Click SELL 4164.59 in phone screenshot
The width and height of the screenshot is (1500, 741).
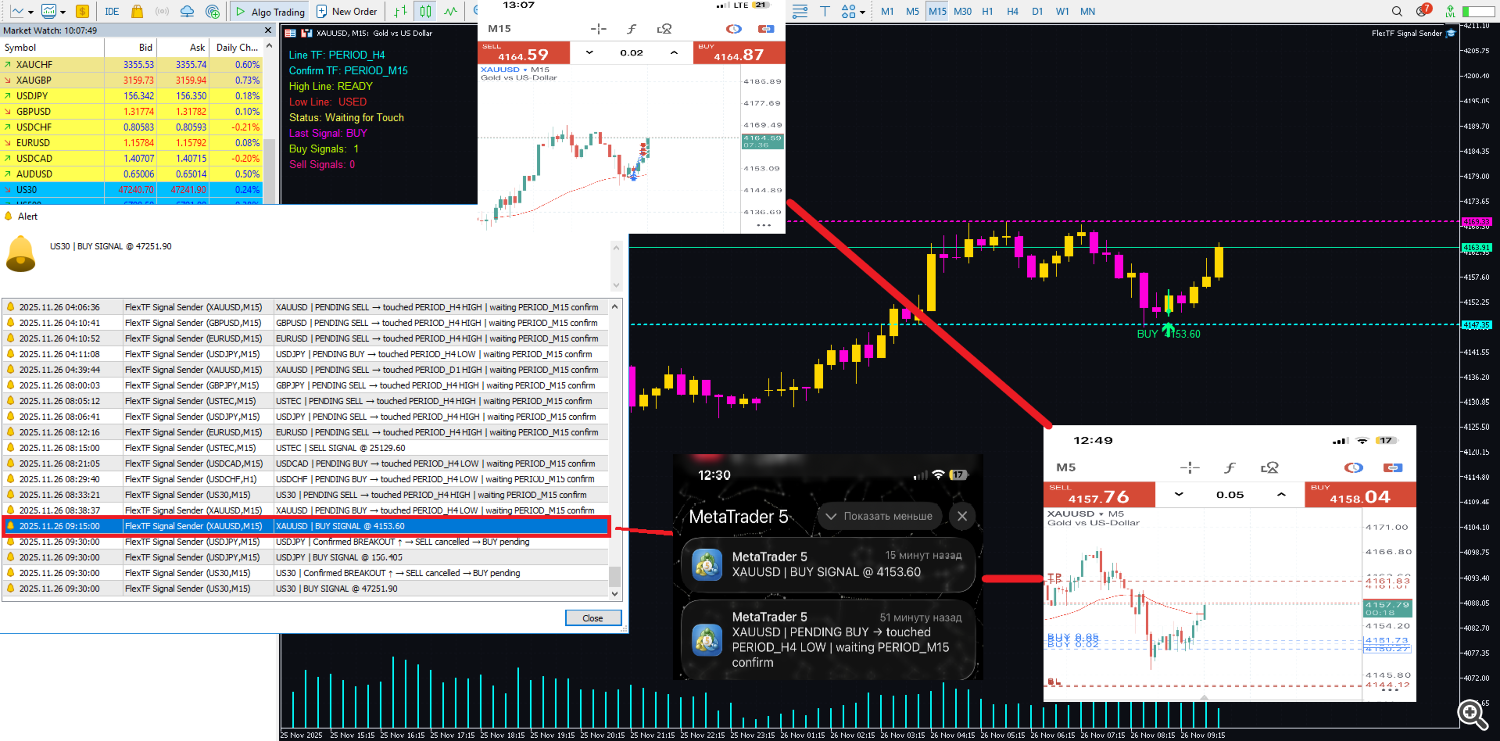(x=525, y=52)
